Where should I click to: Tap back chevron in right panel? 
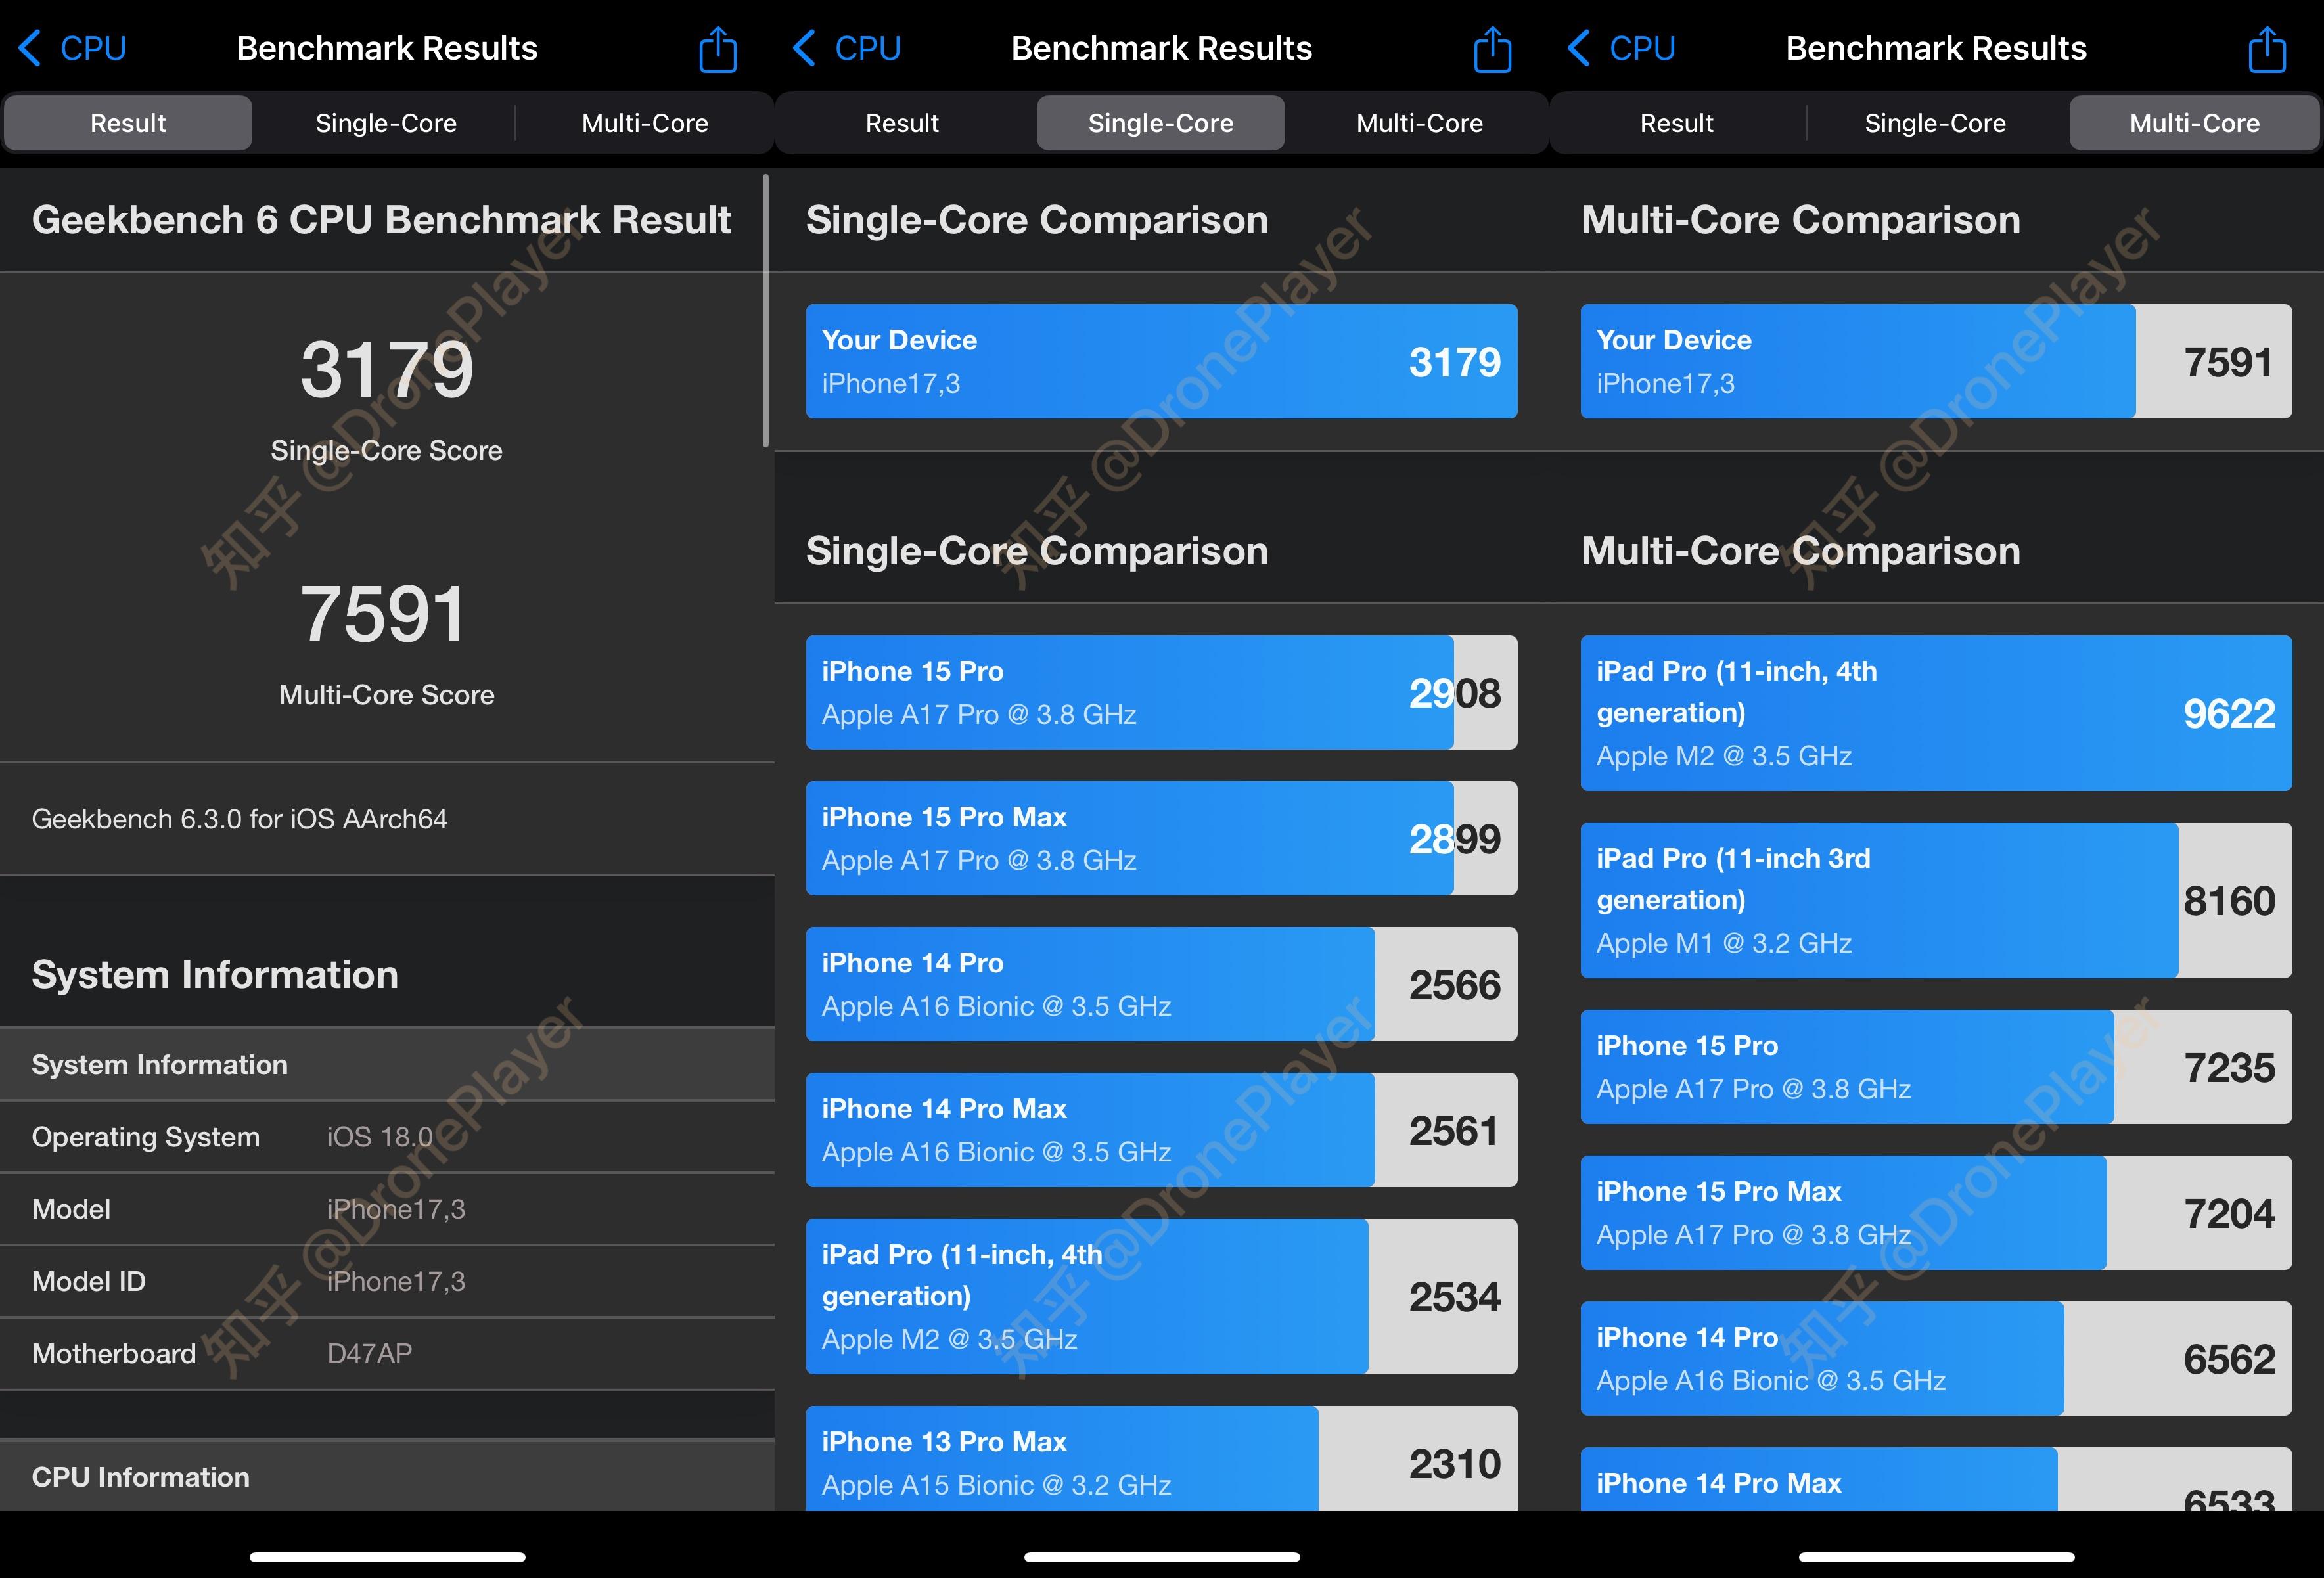pos(1579,48)
